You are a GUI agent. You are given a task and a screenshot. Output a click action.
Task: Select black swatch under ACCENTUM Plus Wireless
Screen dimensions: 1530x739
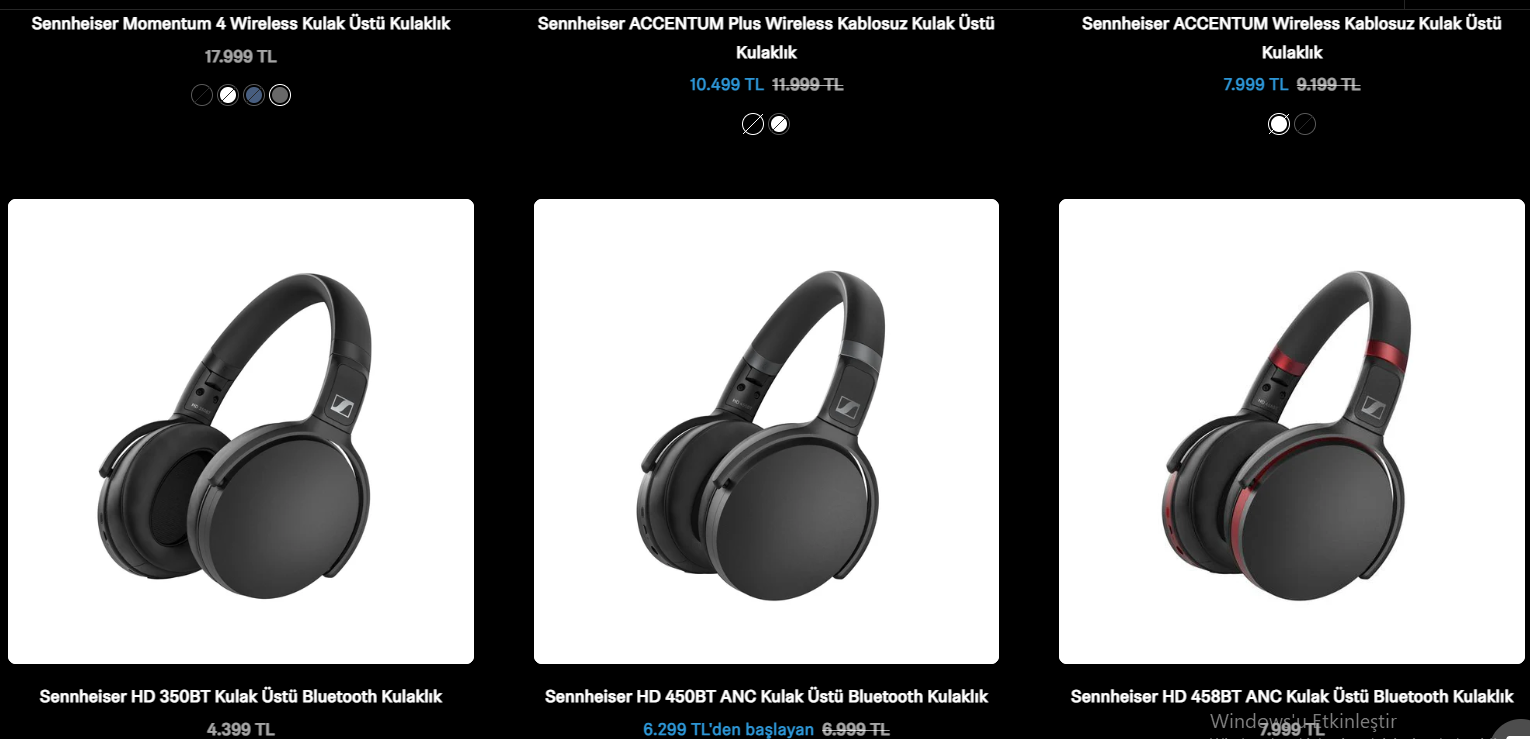(x=753, y=124)
